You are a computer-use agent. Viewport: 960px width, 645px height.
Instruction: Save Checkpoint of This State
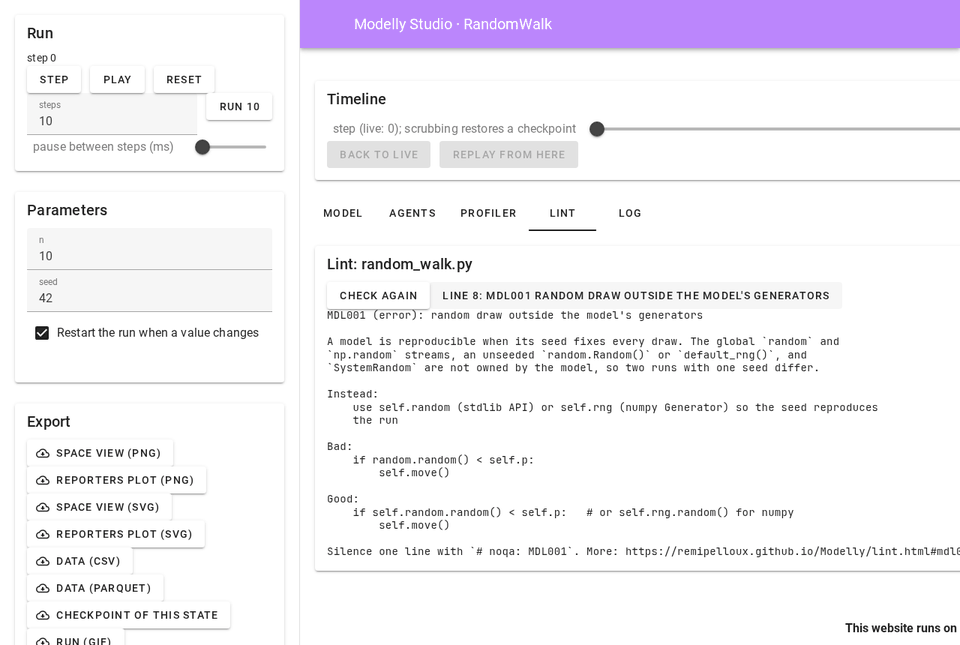[129, 615]
